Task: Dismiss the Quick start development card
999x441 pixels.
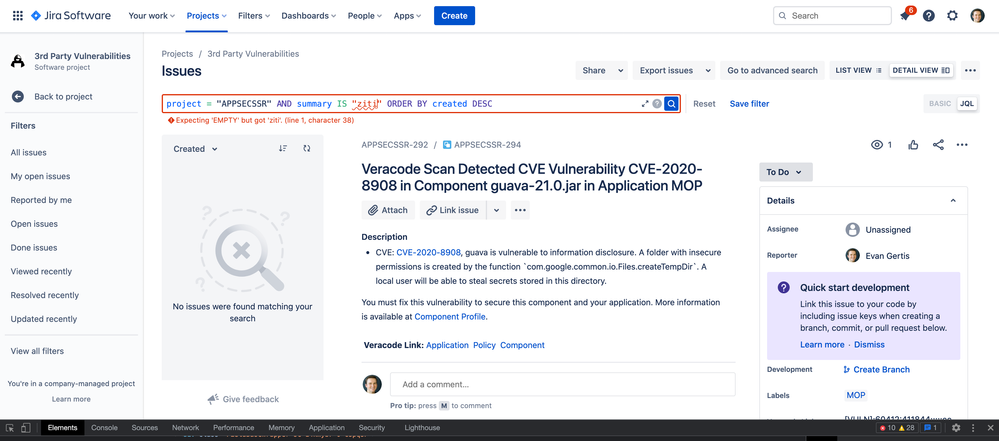Action: (x=869, y=344)
